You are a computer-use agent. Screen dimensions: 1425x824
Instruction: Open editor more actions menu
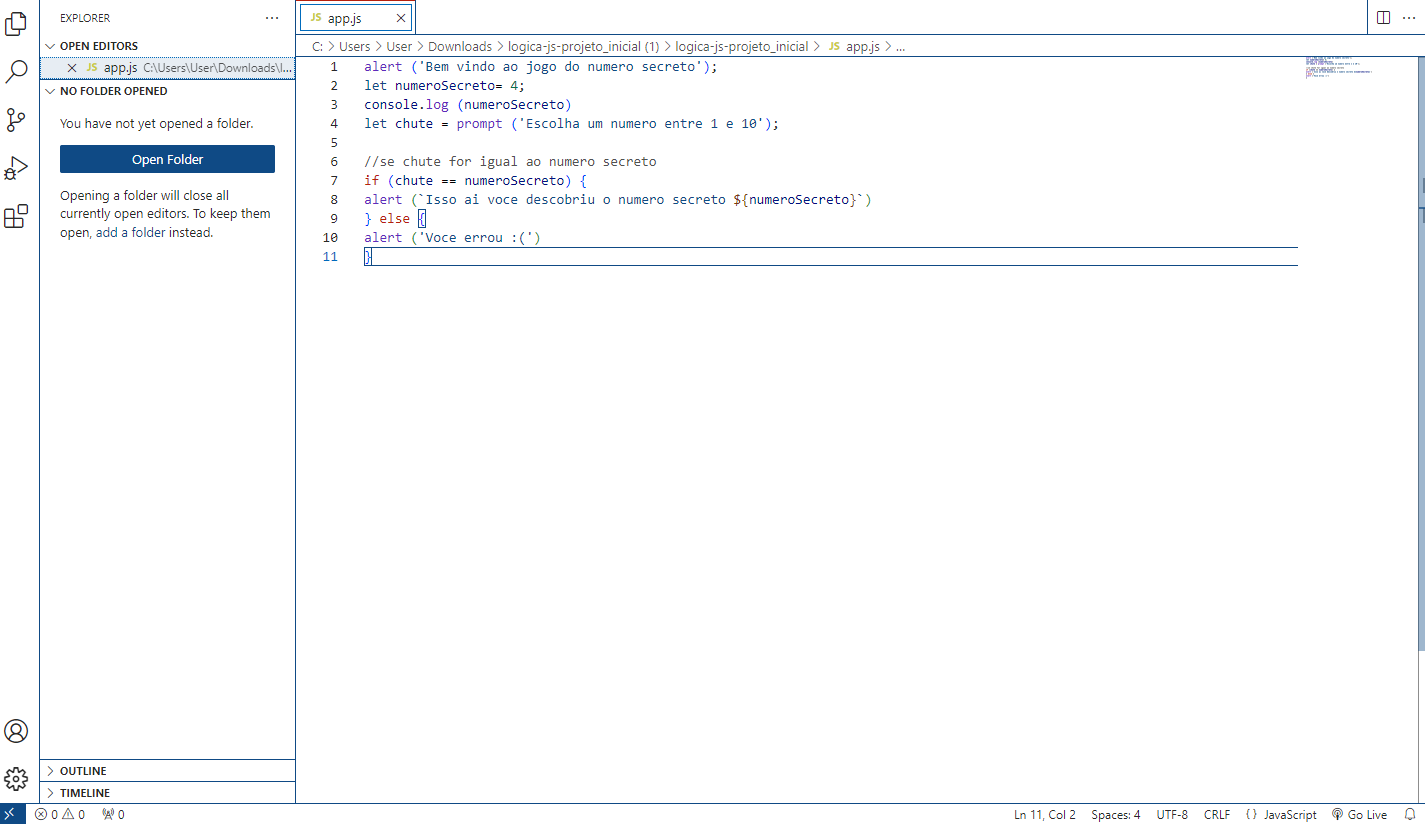point(1409,18)
